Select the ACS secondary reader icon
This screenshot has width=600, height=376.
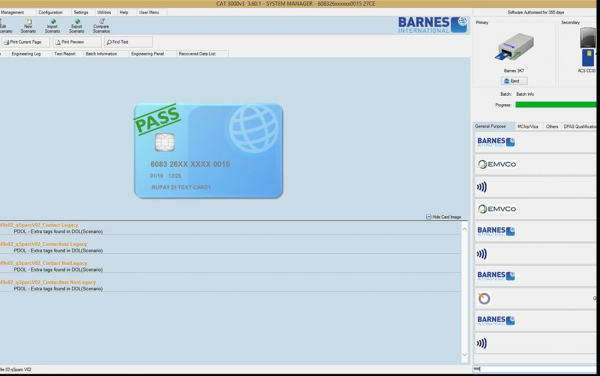tap(588, 47)
